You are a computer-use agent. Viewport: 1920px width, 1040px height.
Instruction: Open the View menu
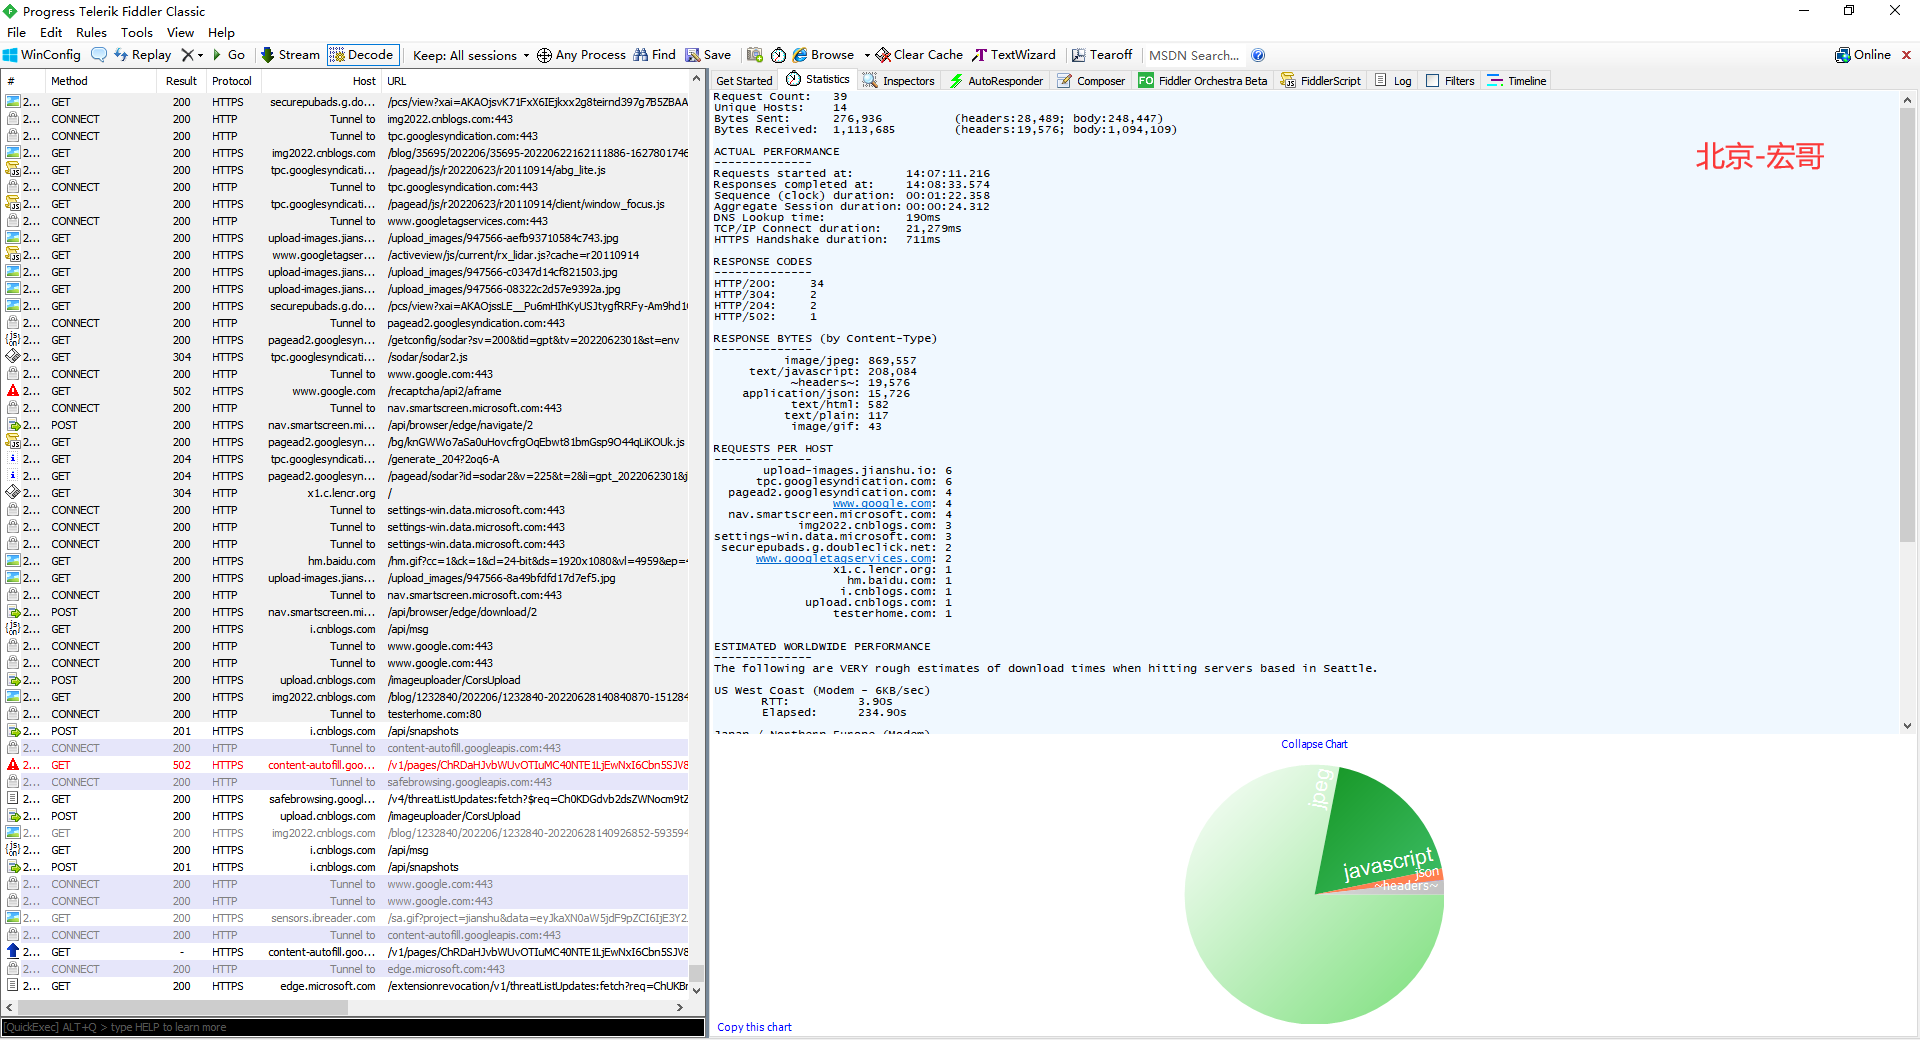[x=180, y=32]
